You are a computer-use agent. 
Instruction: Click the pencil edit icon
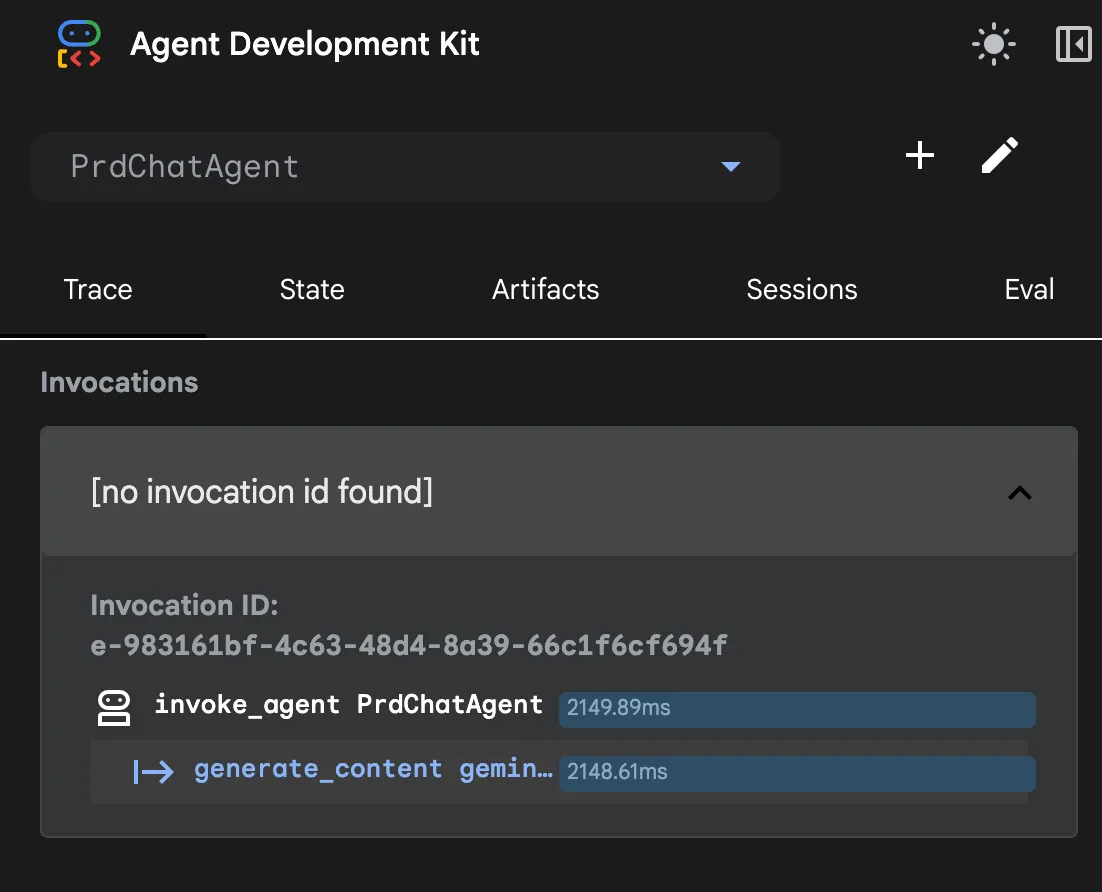click(999, 155)
